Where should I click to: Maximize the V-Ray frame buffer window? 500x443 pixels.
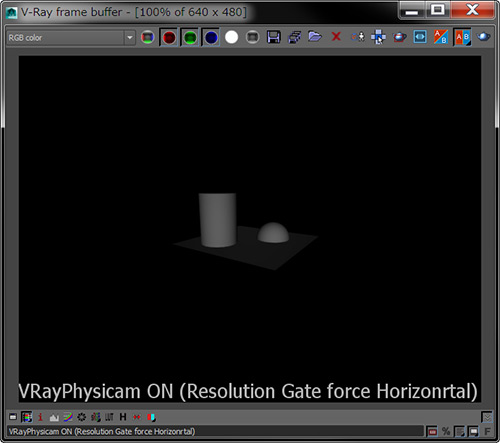(438, 10)
